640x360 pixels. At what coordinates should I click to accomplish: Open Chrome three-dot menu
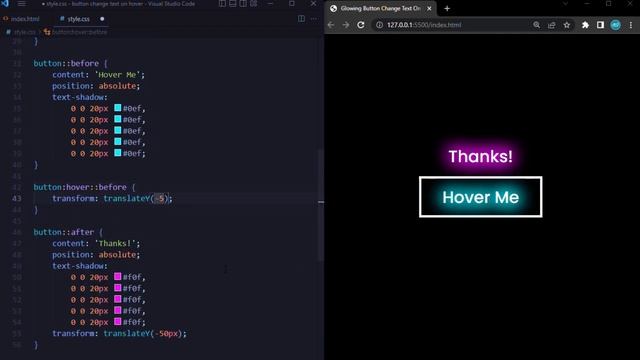[x=631, y=25]
